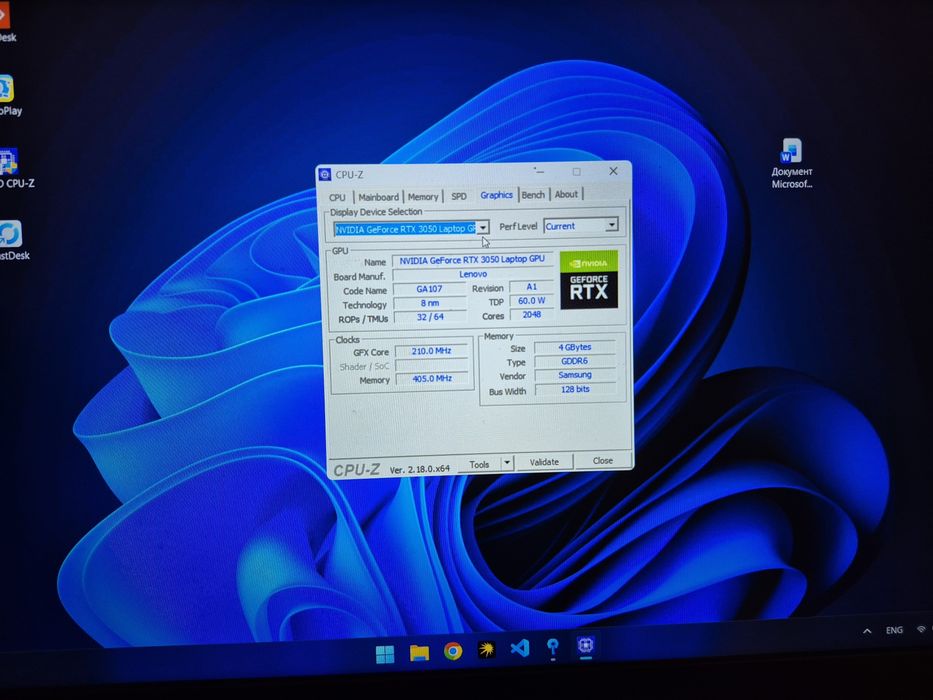Image resolution: width=933 pixels, height=700 pixels.
Task: Open the Microsoft Word document desktop icon
Action: pos(791,164)
